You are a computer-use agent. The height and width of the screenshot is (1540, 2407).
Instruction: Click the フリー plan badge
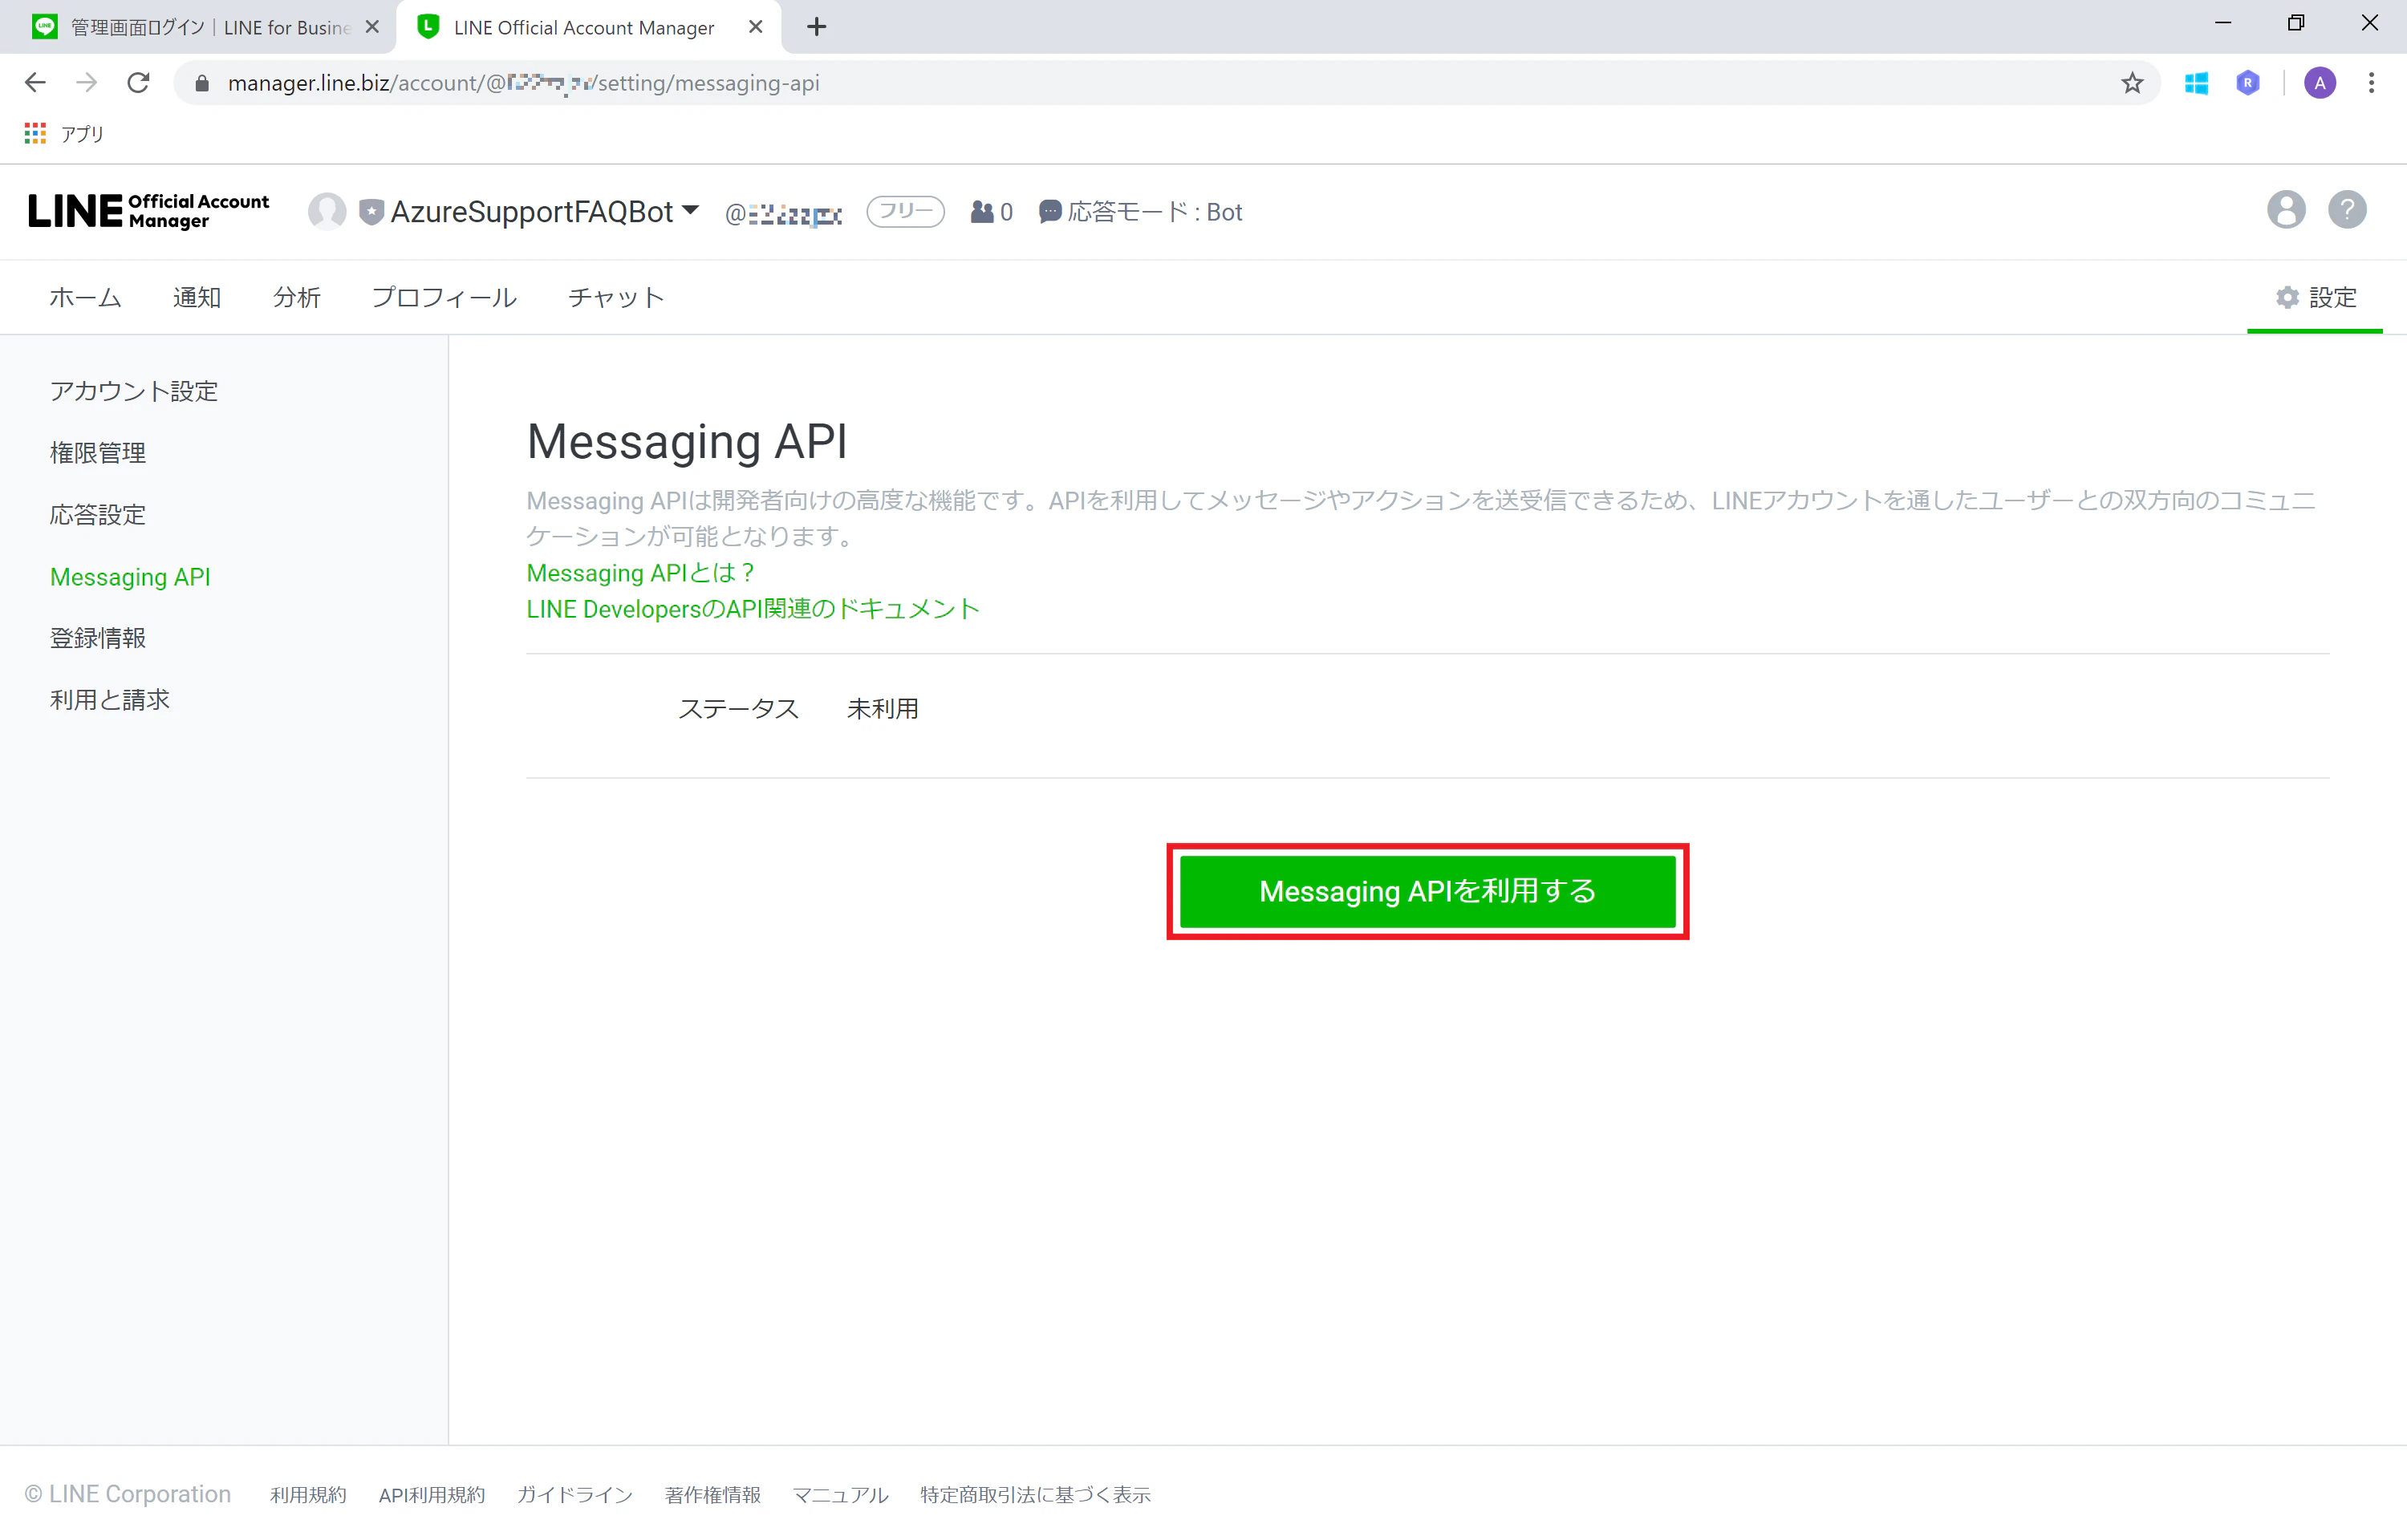tap(905, 211)
